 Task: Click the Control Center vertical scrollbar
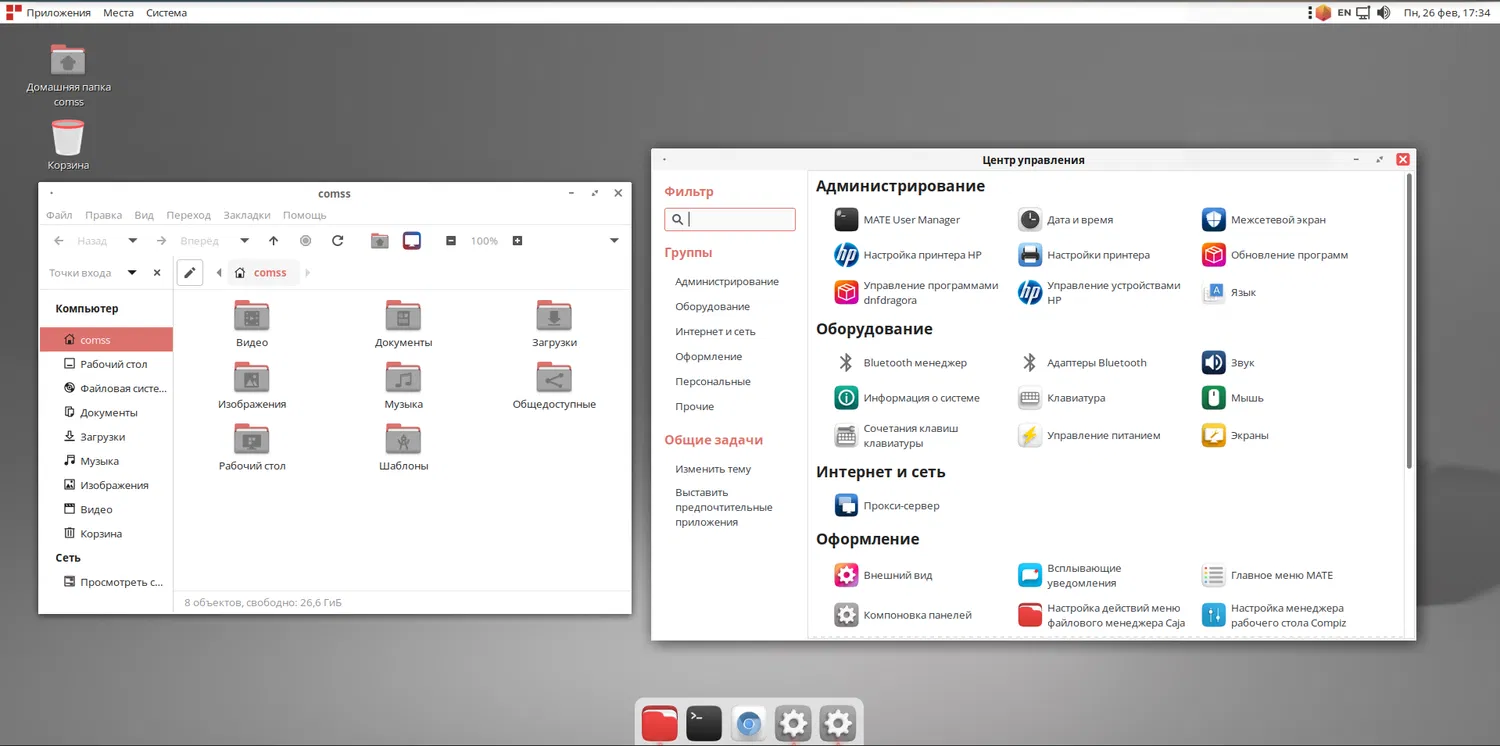(1409, 320)
